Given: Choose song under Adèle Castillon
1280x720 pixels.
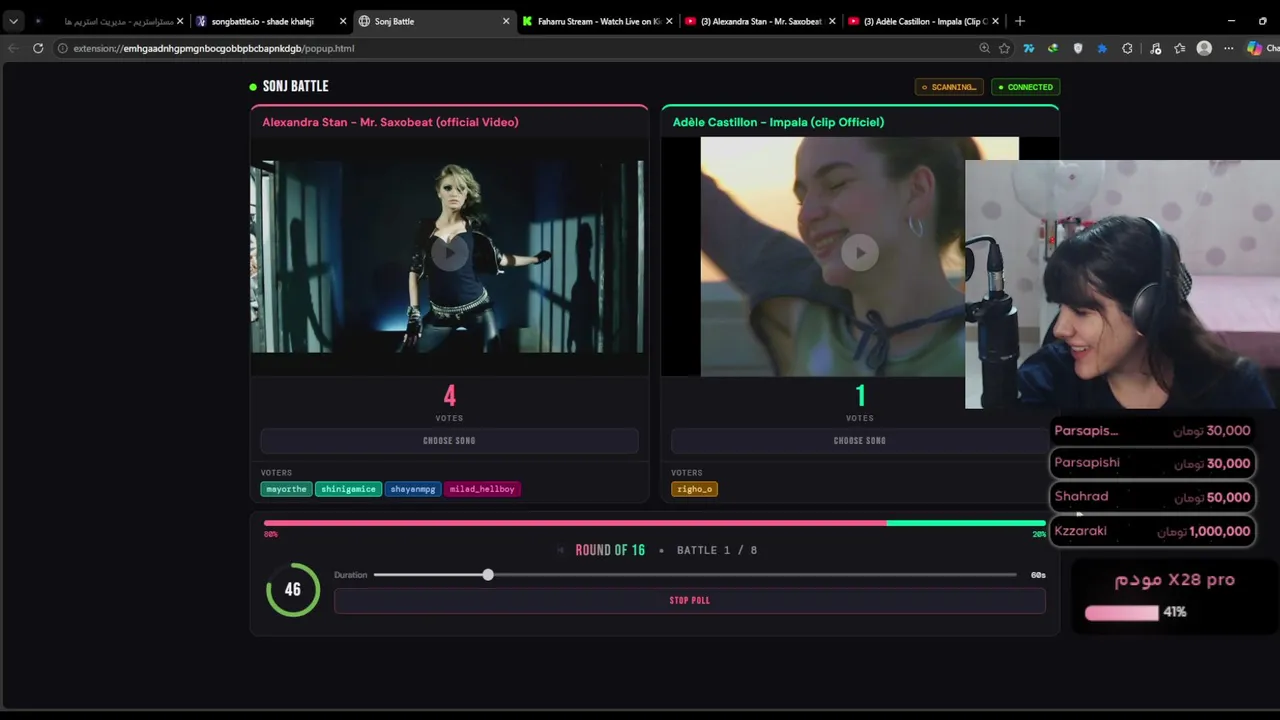Looking at the screenshot, I should tap(859, 441).
